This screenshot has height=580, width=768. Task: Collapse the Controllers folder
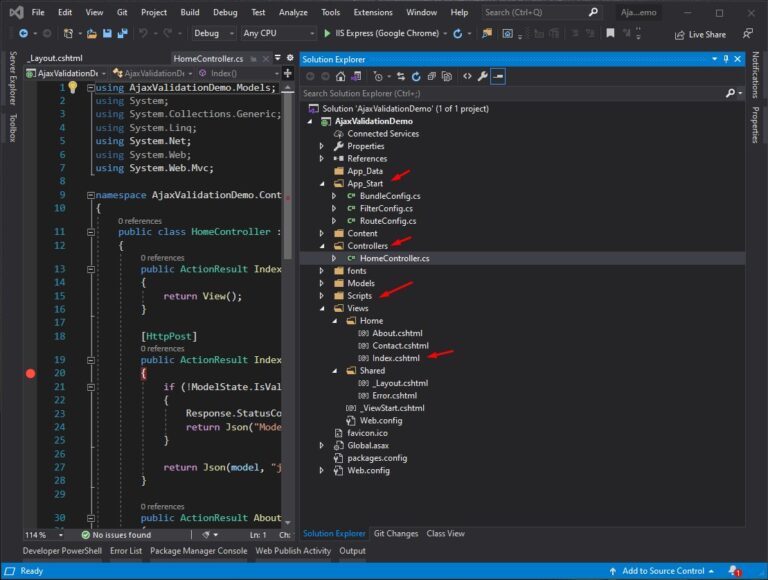click(x=322, y=246)
